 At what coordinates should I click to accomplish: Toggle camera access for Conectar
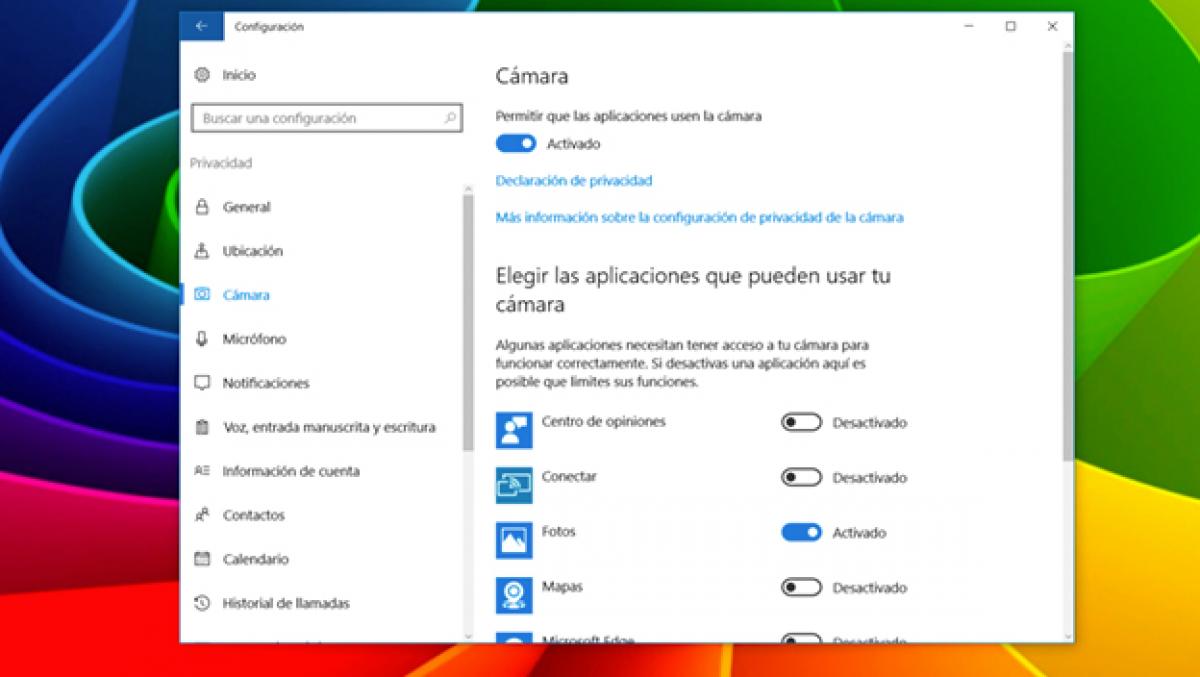801,478
